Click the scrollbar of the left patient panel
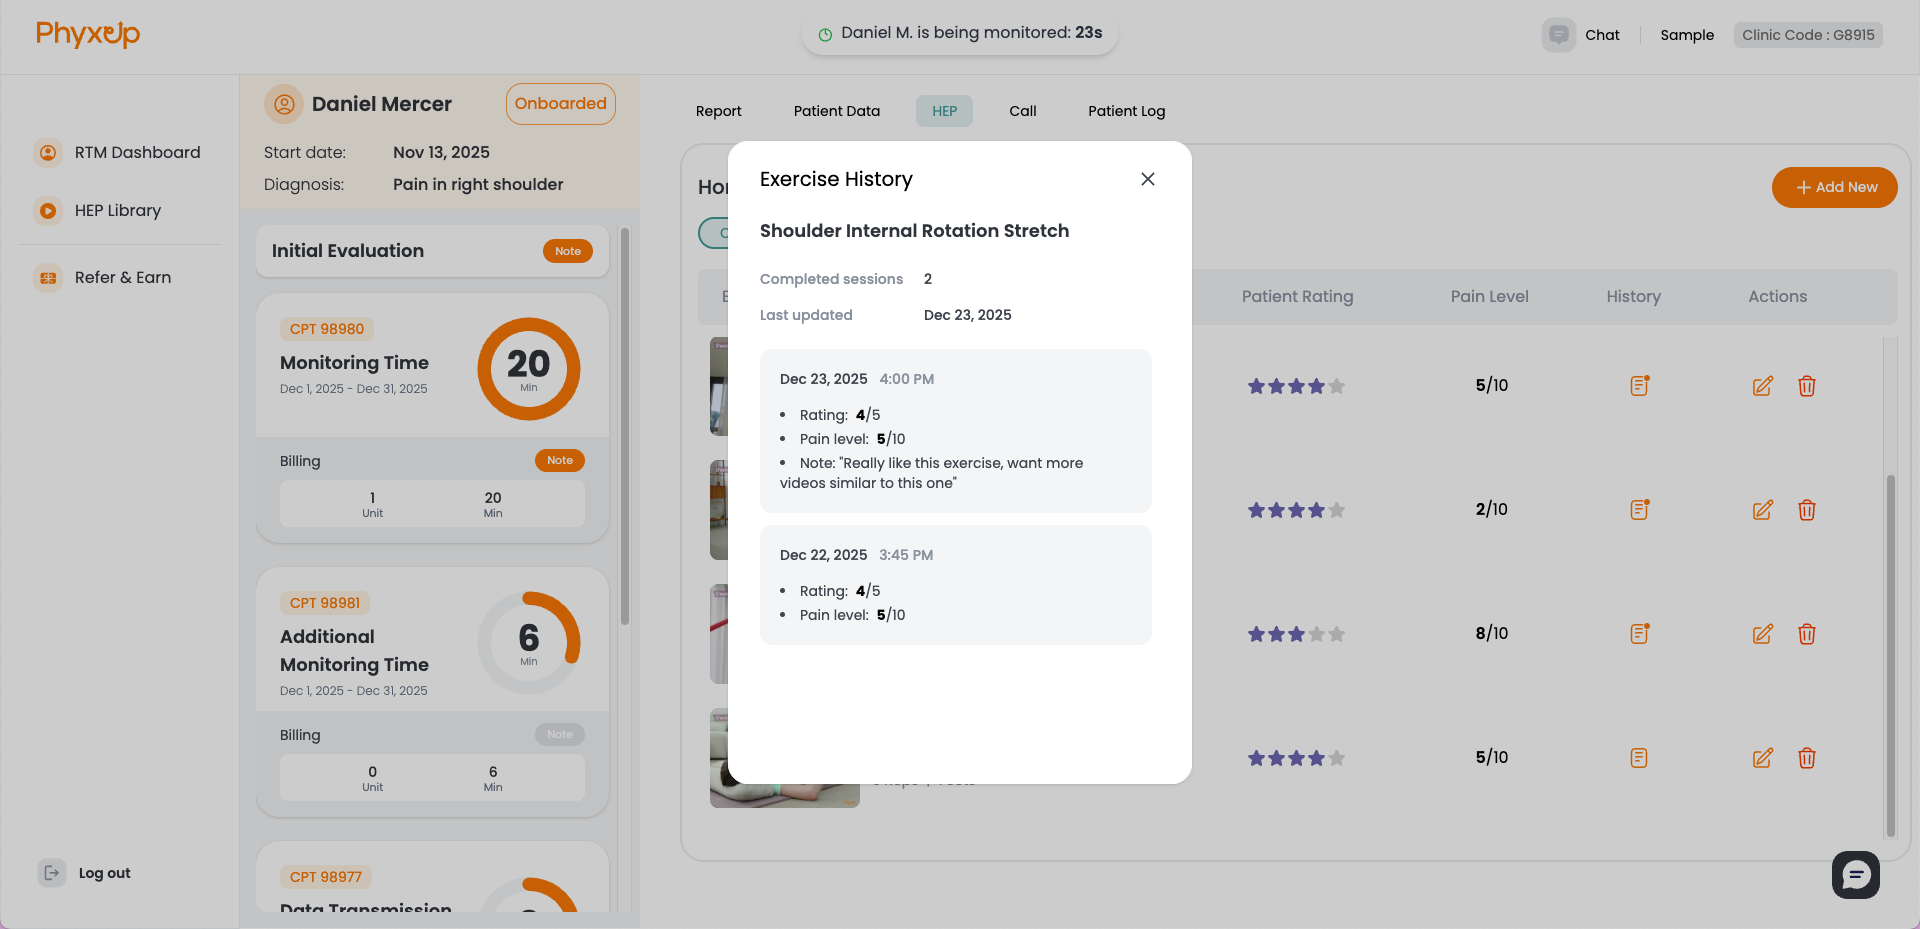 [626, 420]
